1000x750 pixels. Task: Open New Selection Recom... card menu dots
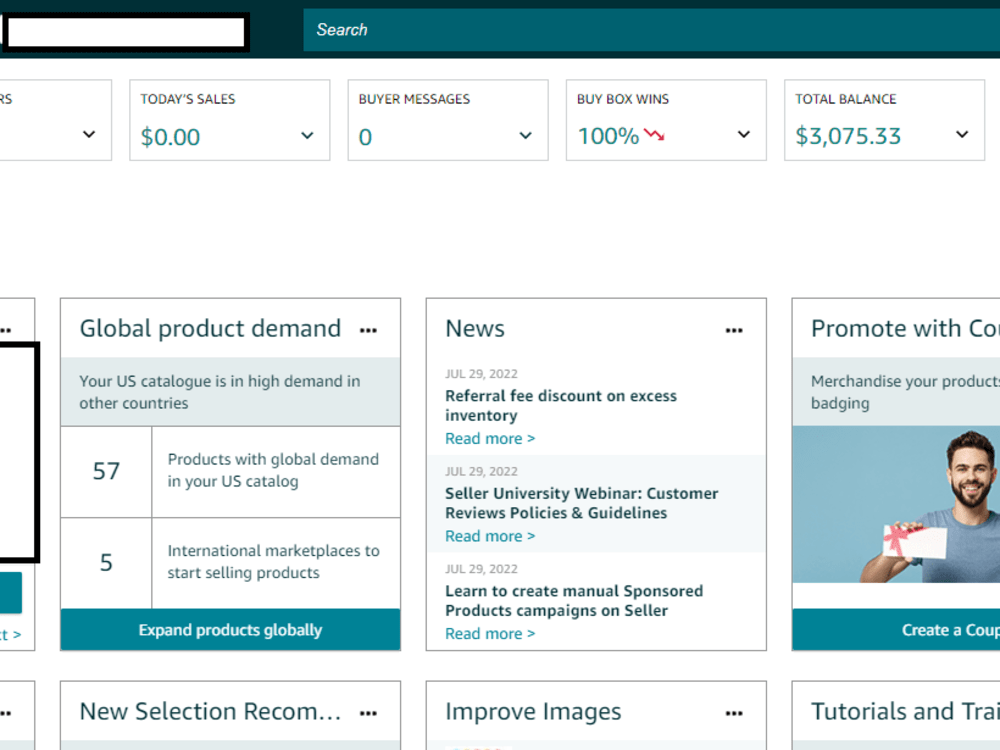point(368,713)
